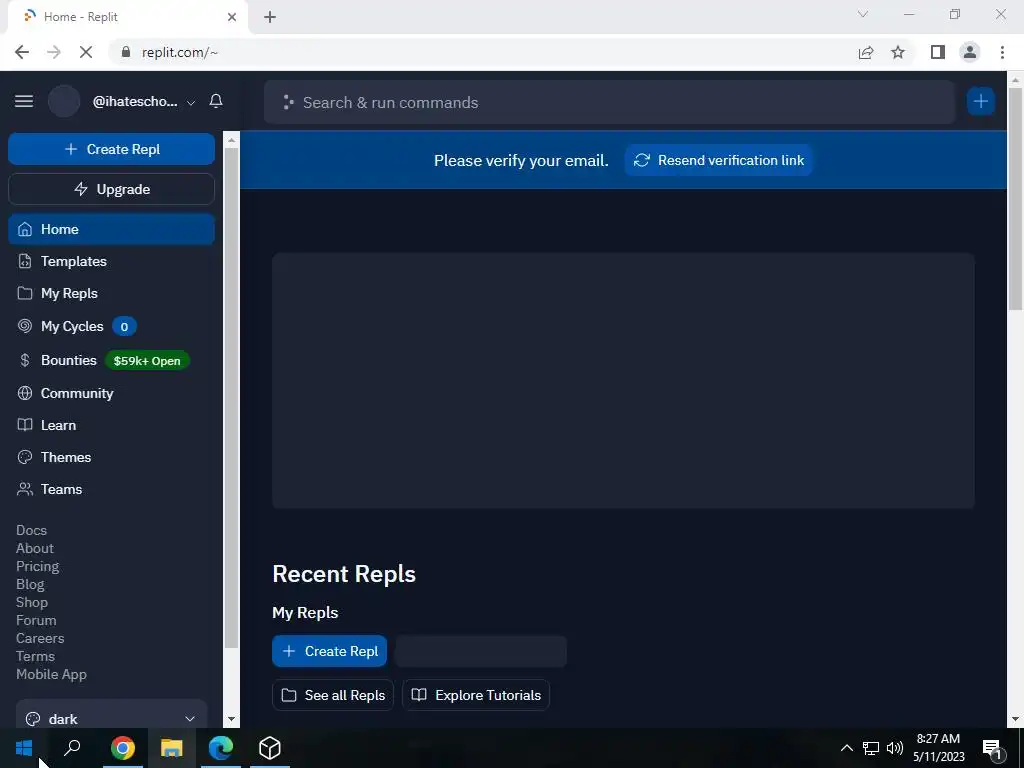
Task: Open Bounties in sidebar
Action: pyautogui.click(x=112, y=360)
